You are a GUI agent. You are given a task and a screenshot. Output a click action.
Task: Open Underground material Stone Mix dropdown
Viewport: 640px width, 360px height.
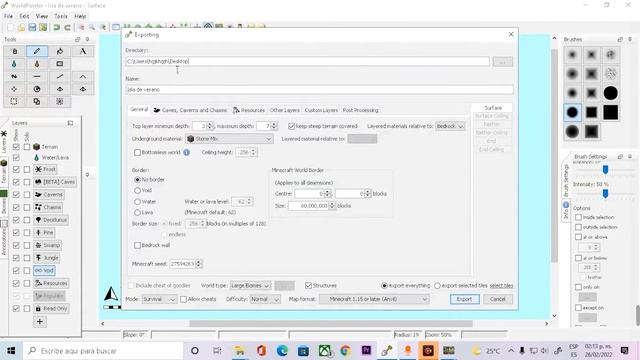coord(229,139)
